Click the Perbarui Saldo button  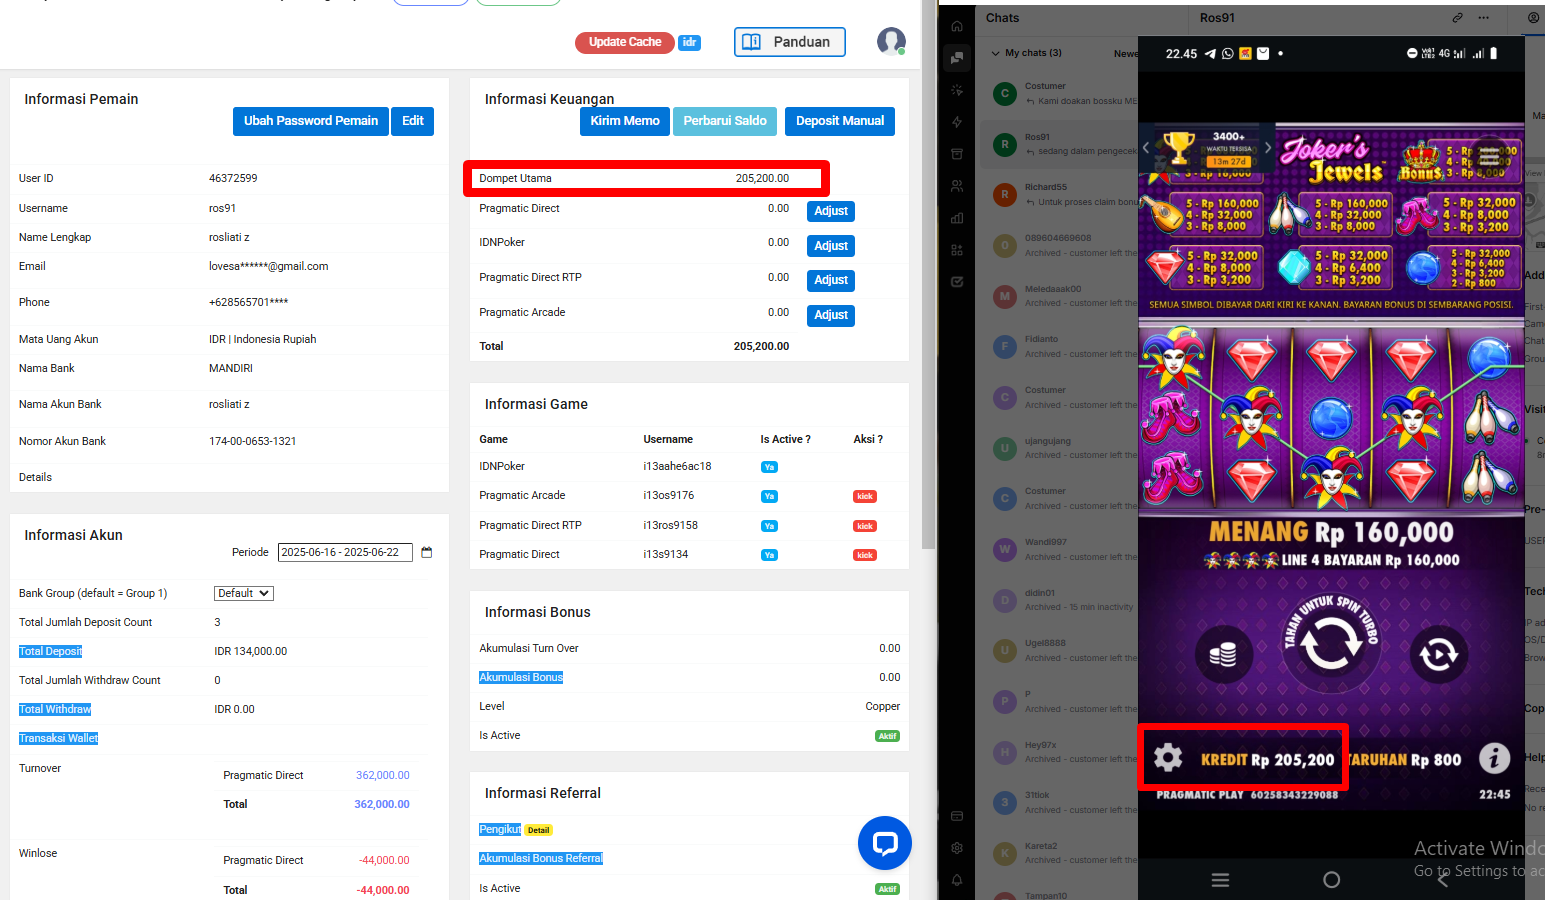725,121
